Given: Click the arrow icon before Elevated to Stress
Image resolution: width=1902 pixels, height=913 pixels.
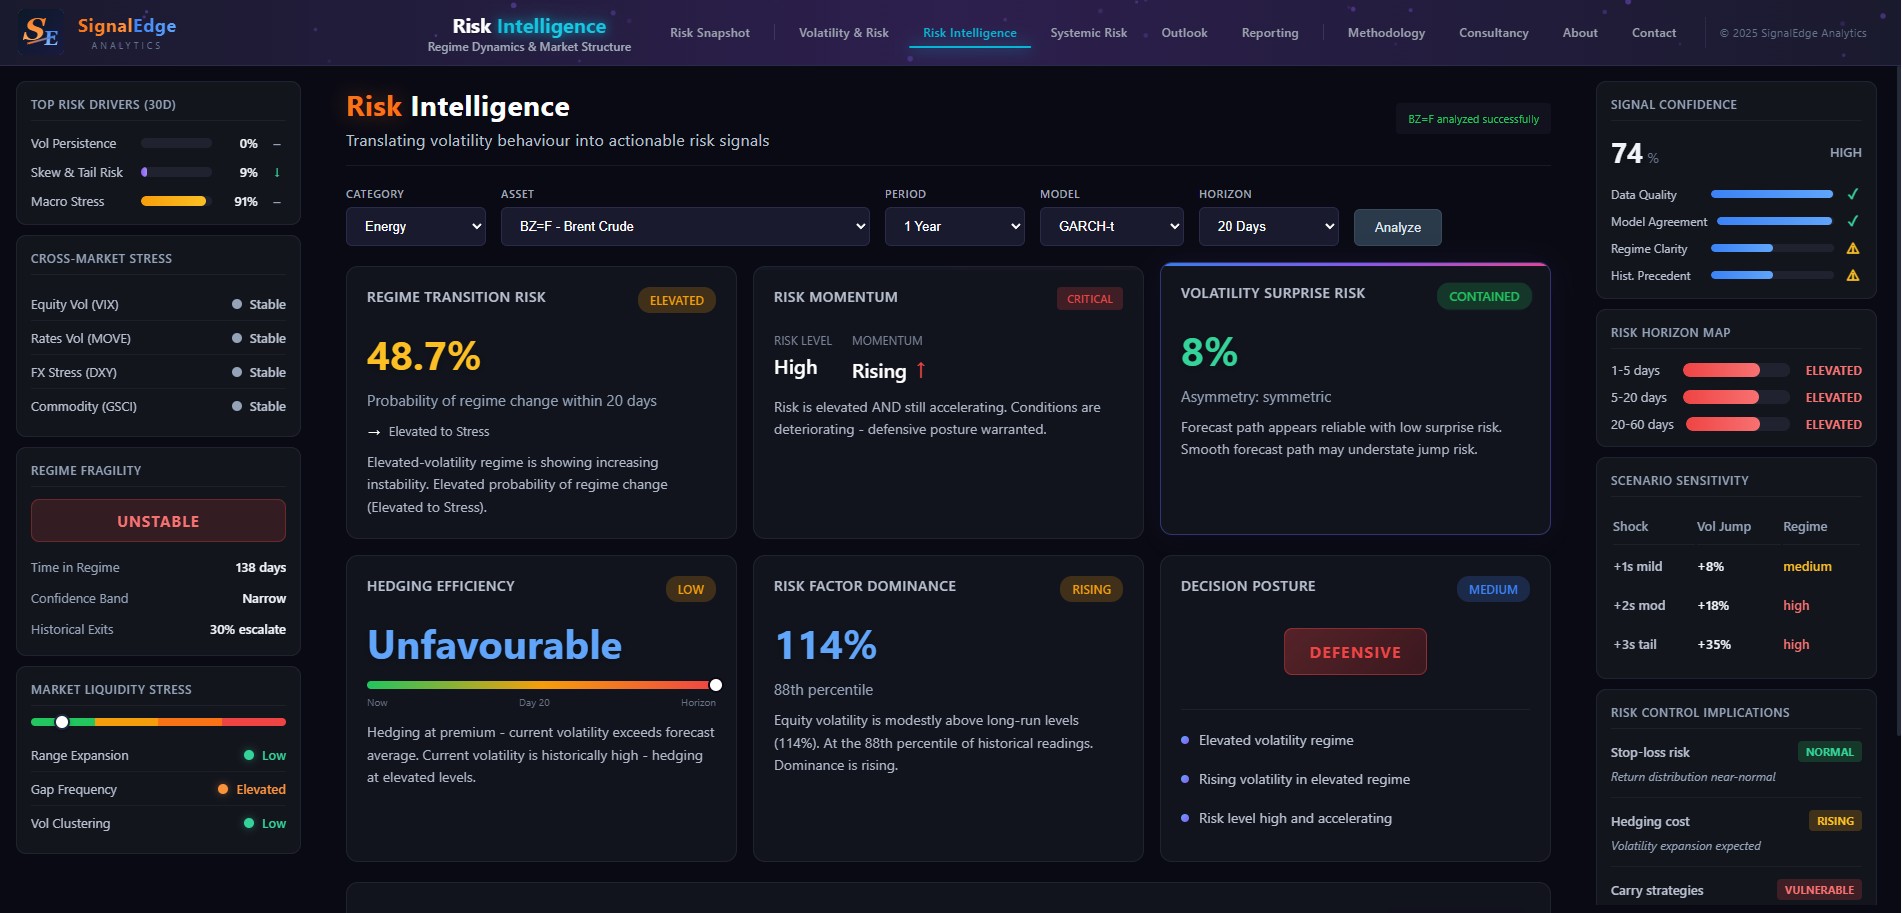Looking at the screenshot, I should 372,431.
